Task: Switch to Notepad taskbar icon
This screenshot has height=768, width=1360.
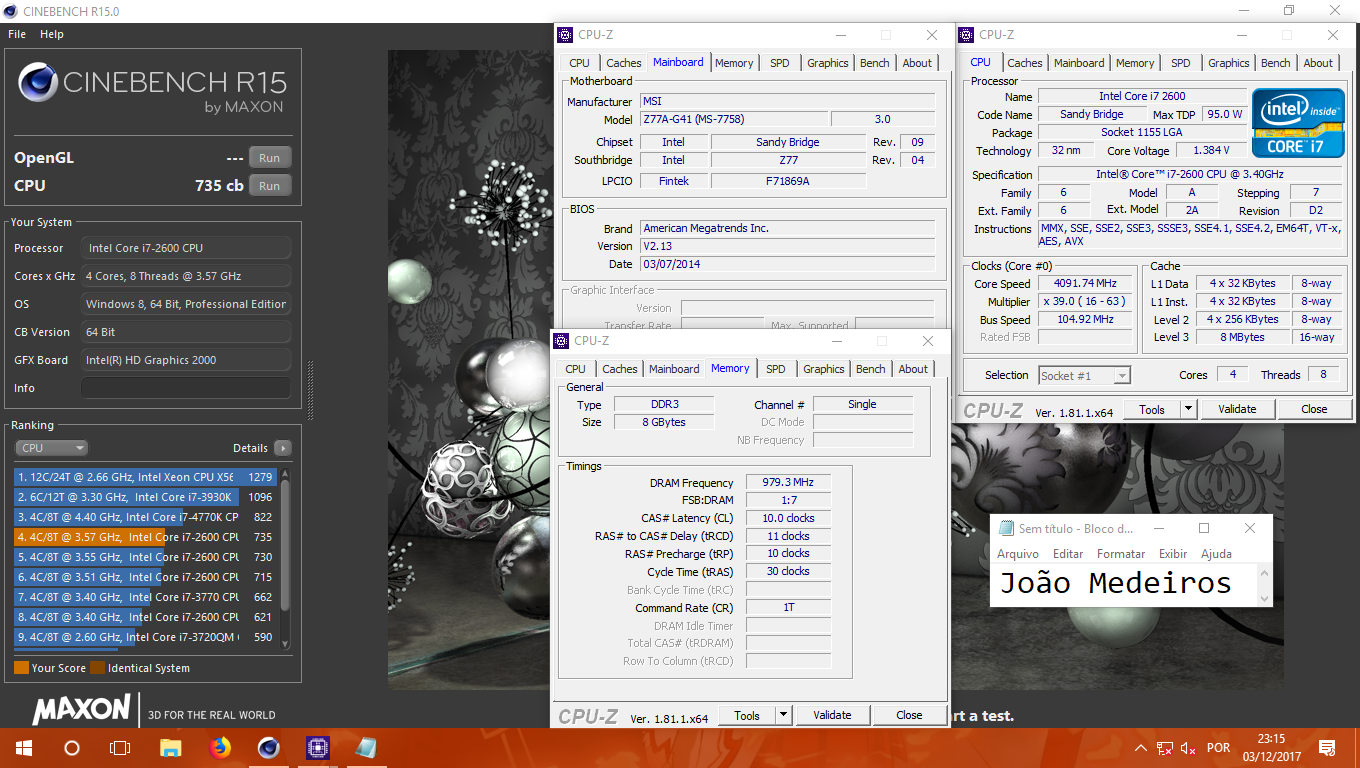Action: coord(366,748)
